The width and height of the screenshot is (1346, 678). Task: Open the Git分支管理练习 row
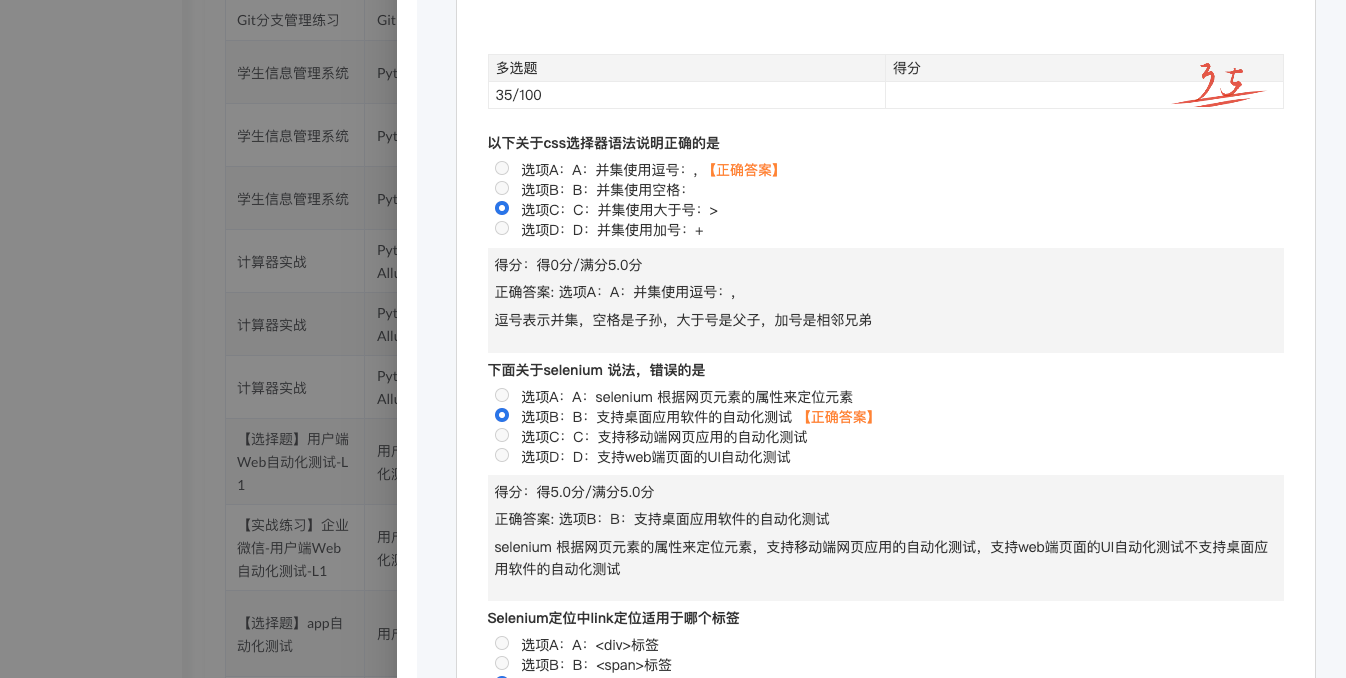[x=288, y=20]
